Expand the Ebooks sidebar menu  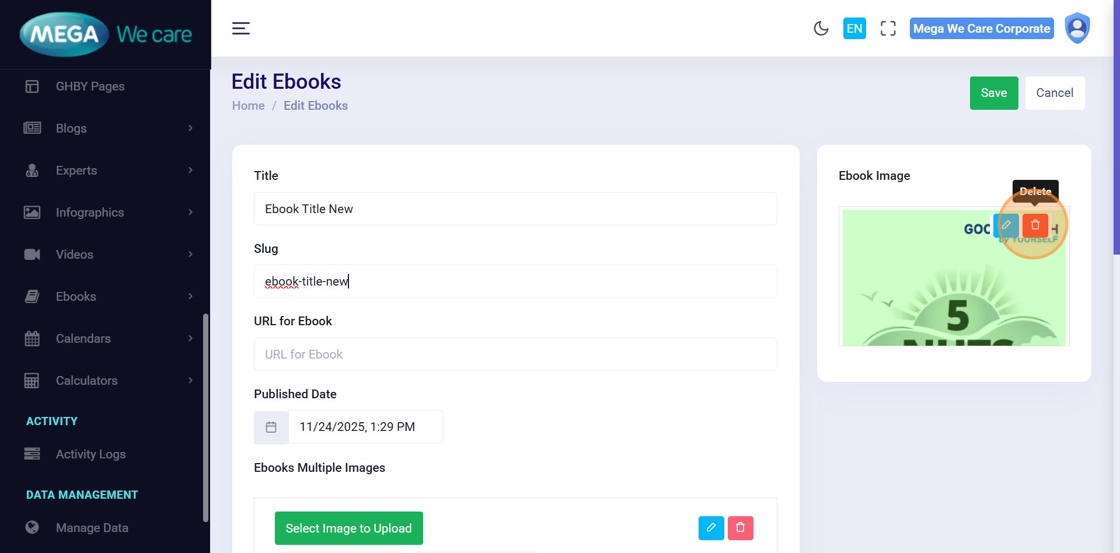click(108, 296)
